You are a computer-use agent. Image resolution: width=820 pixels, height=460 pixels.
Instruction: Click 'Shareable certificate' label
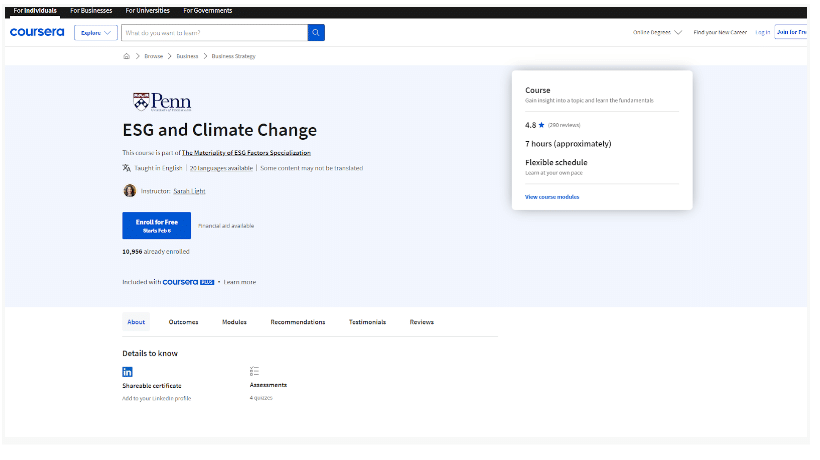[x=152, y=386]
